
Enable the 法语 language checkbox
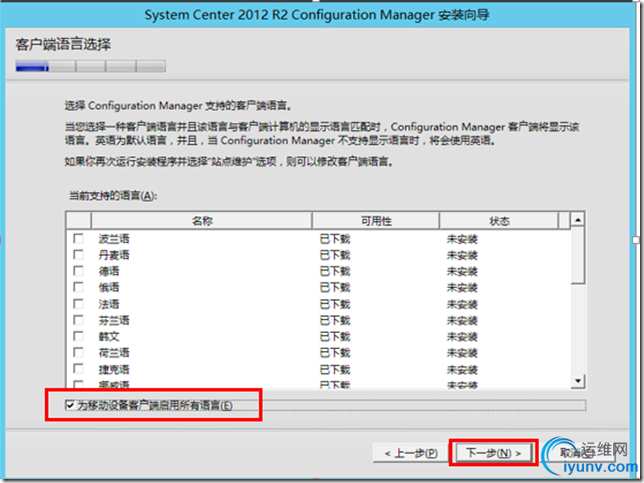[78, 304]
